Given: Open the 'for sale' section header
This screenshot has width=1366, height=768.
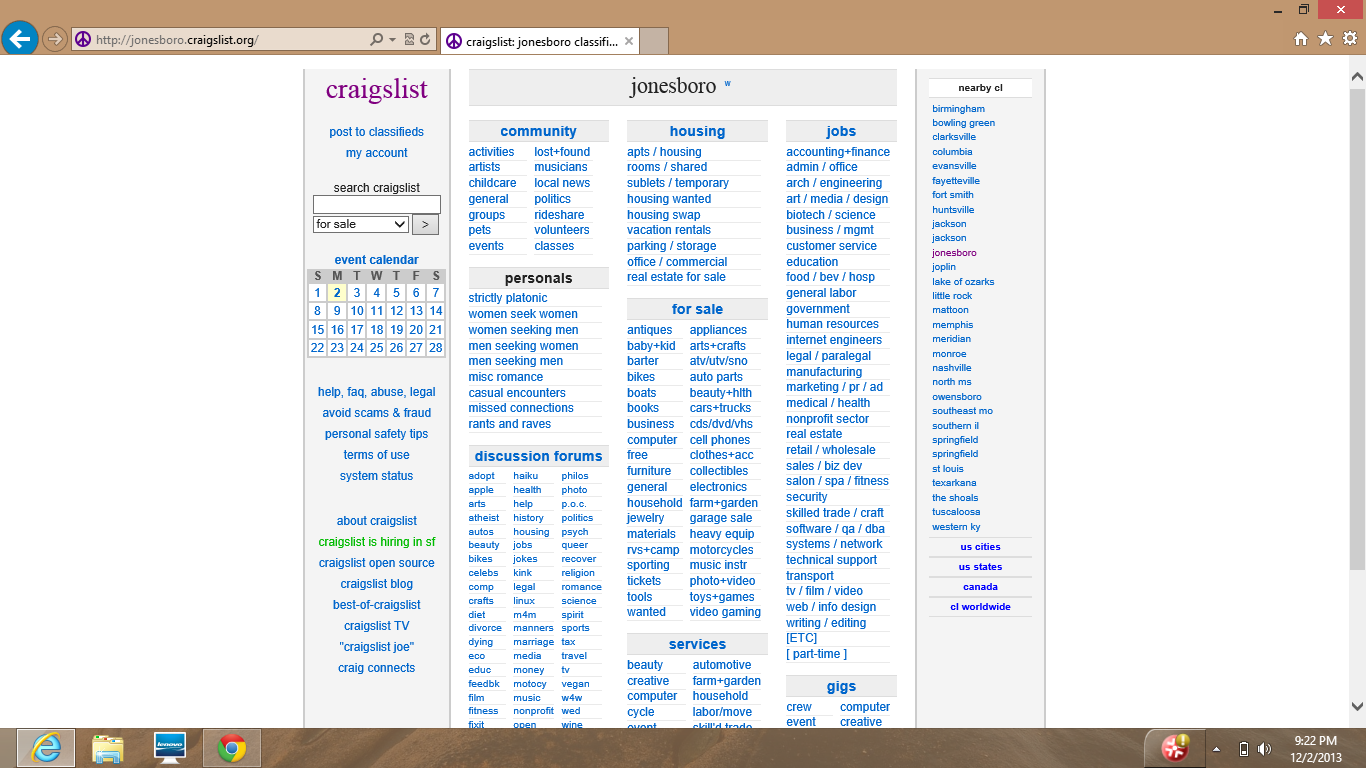Looking at the screenshot, I should click(x=697, y=309).
